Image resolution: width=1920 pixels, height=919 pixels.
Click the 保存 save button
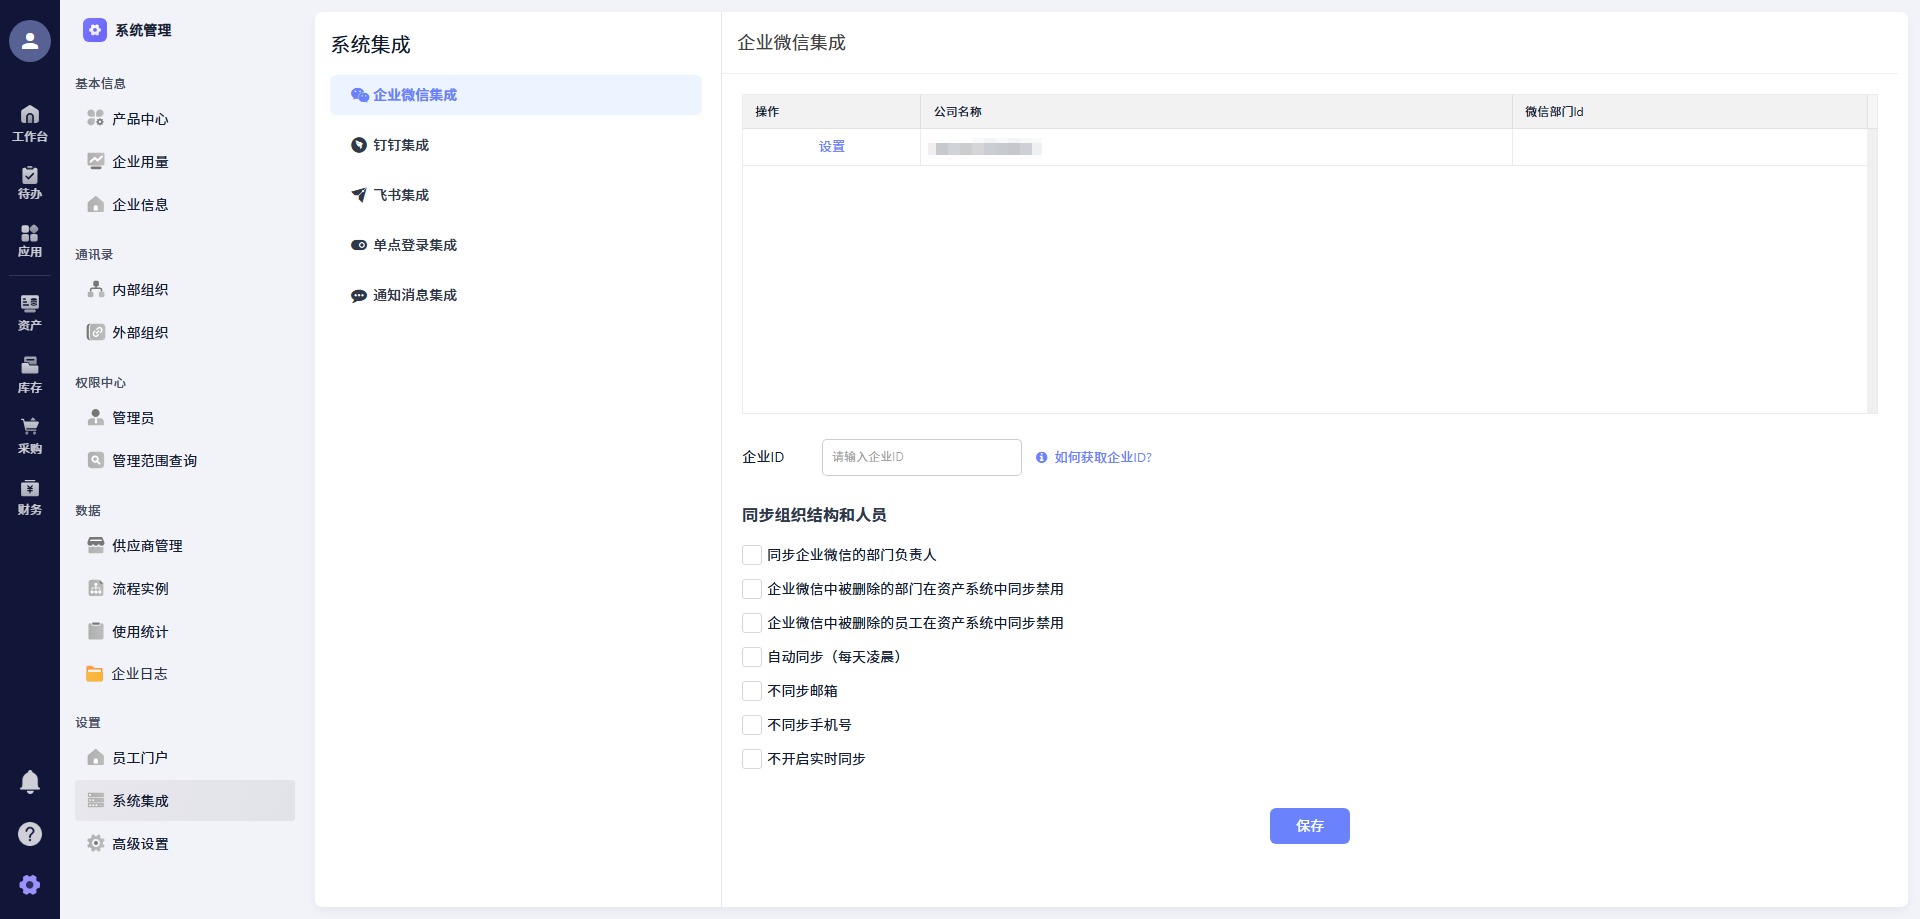pyautogui.click(x=1310, y=826)
